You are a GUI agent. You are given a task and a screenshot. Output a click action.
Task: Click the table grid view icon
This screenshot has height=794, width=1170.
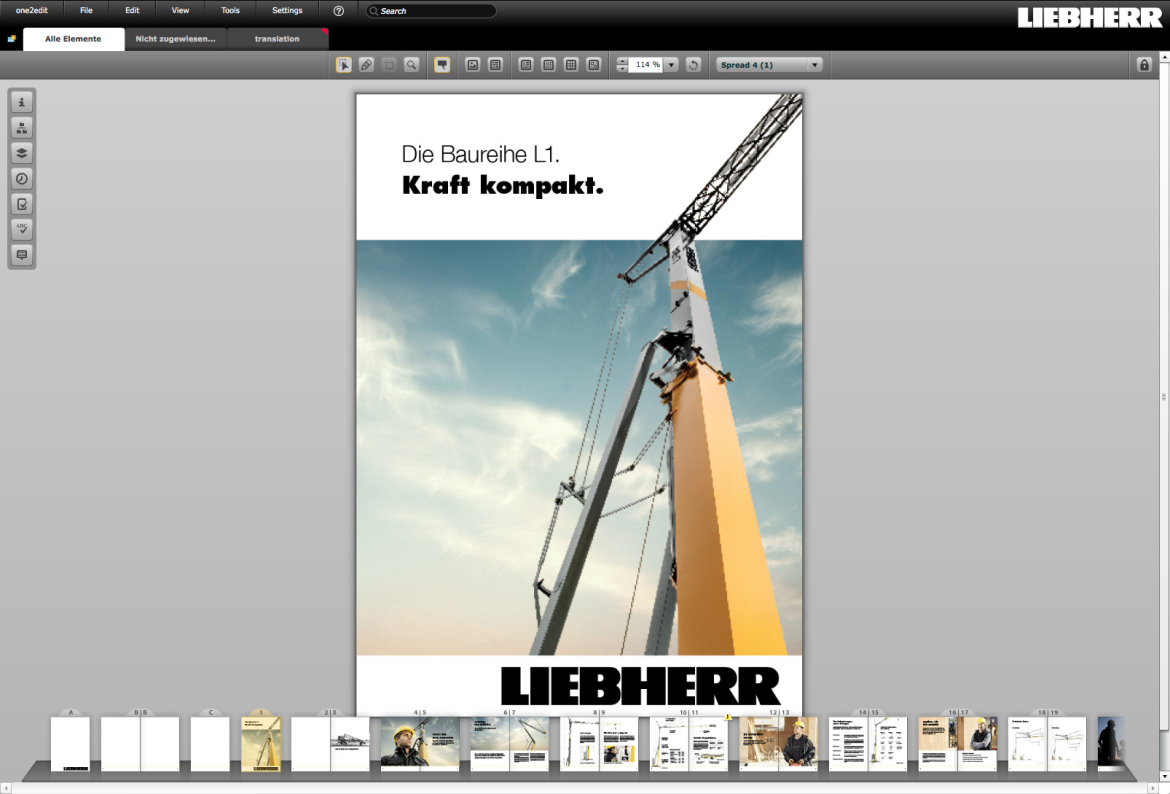(571, 65)
